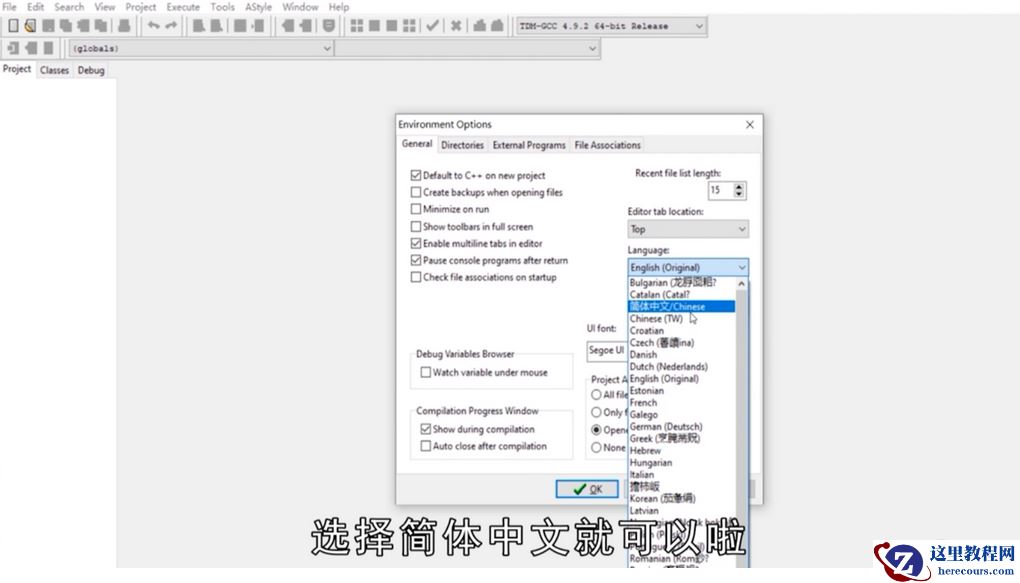Confirm the dialog with the OK button
The image size is (1020, 583).
pyautogui.click(x=587, y=489)
